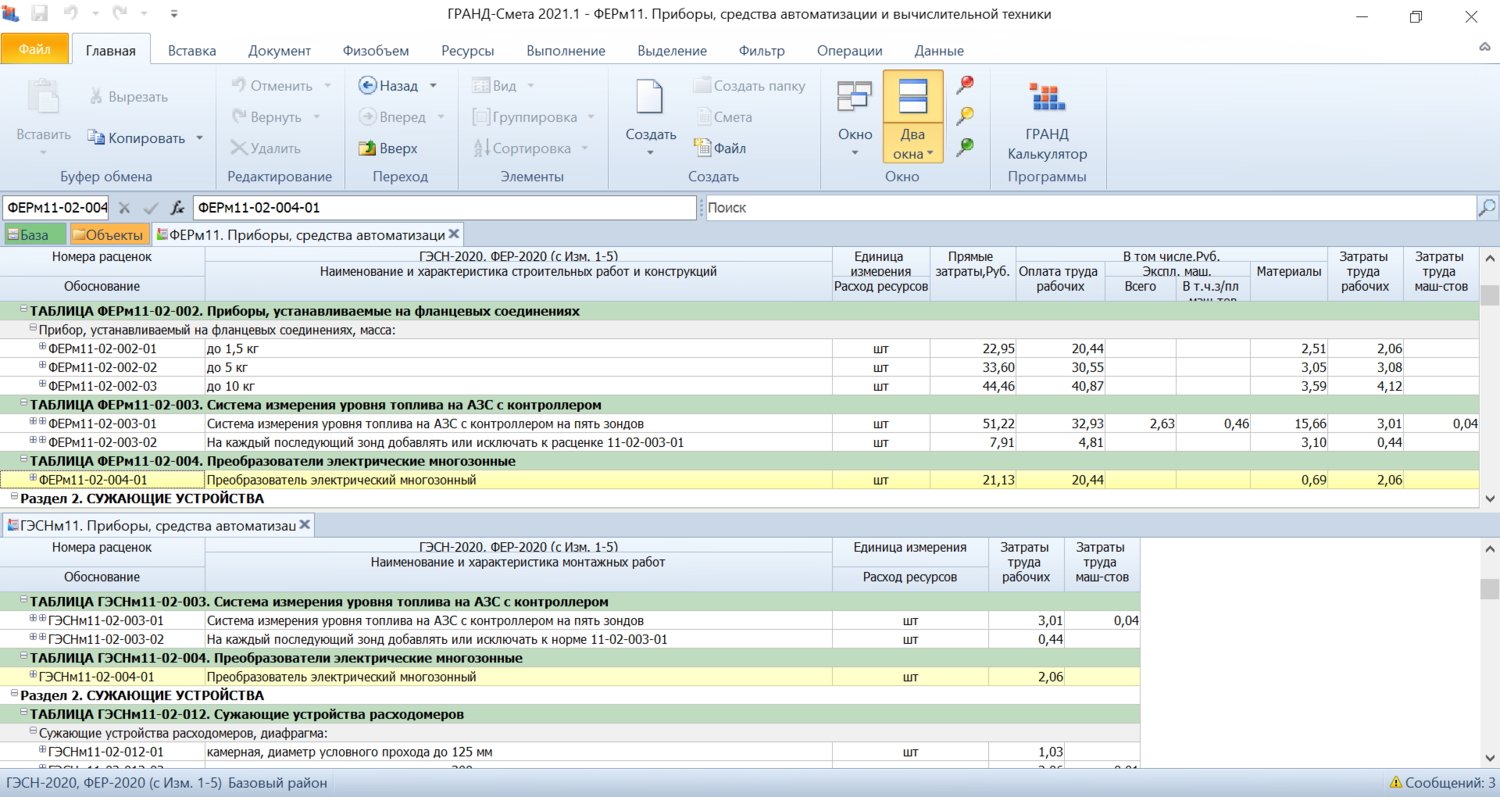Click the Вверх navigation button
The height and width of the screenshot is (797, 1500).
click(x=387, y=148)
